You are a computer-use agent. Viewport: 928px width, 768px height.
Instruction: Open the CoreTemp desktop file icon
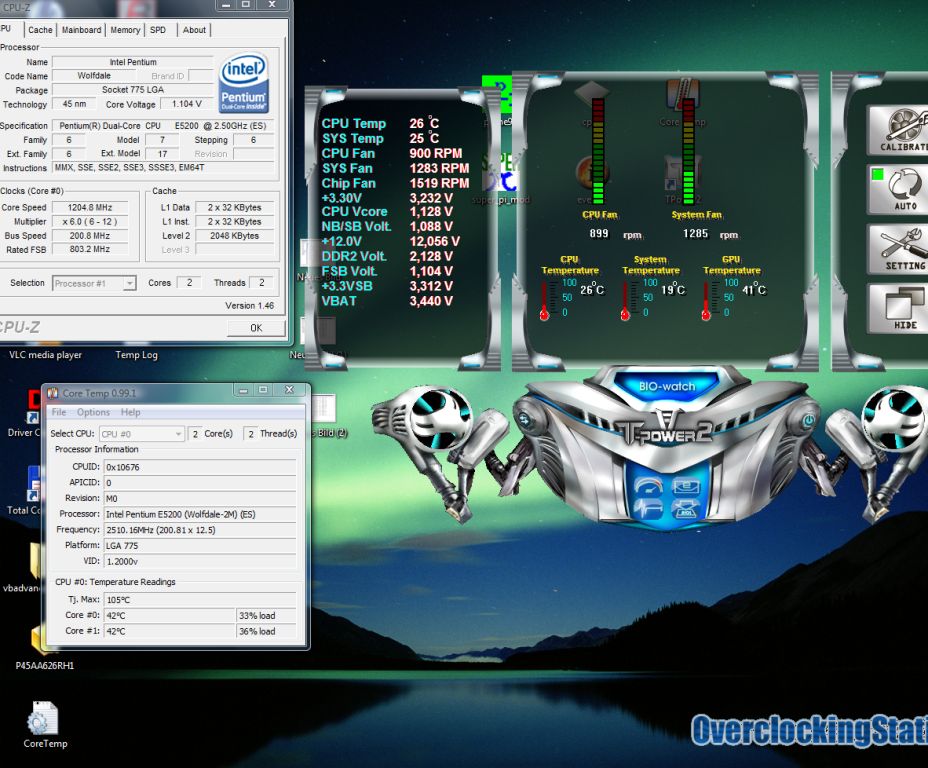click(44, 724)
